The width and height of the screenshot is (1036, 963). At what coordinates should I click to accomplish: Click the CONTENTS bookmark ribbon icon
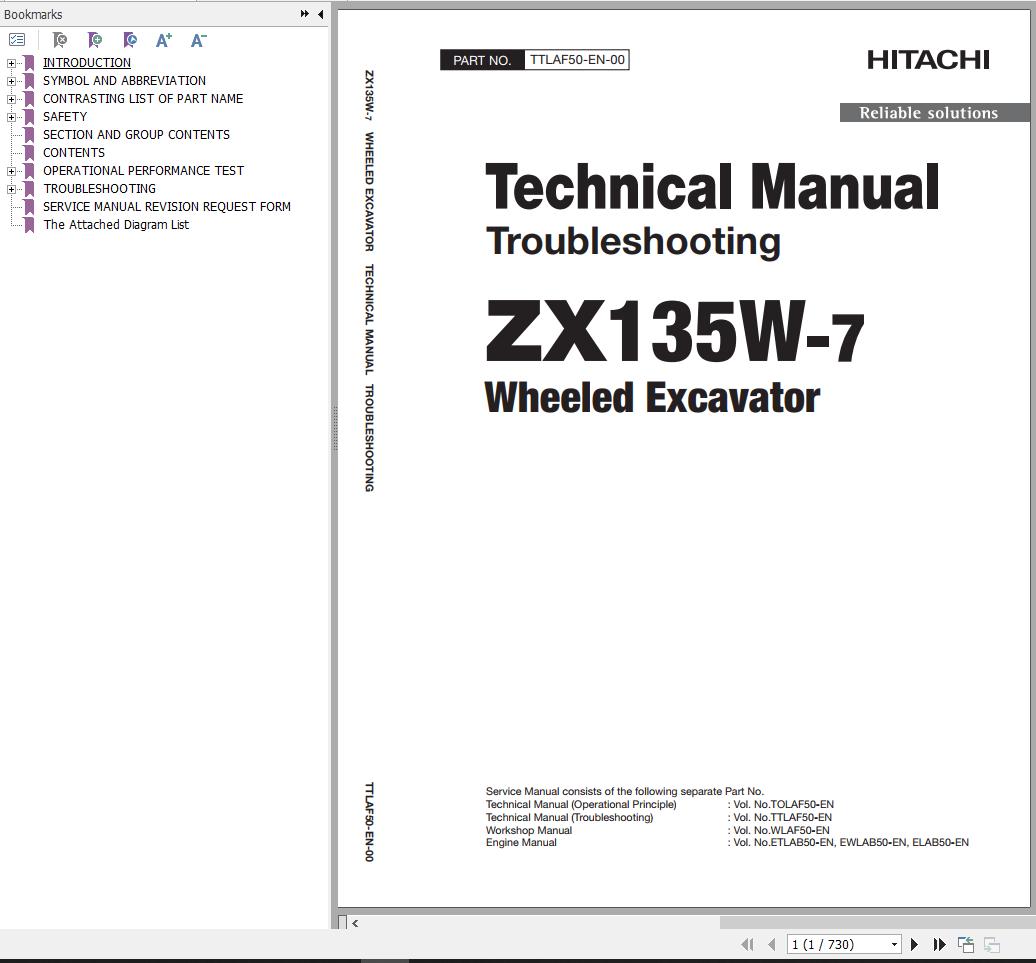pos(29,153)
